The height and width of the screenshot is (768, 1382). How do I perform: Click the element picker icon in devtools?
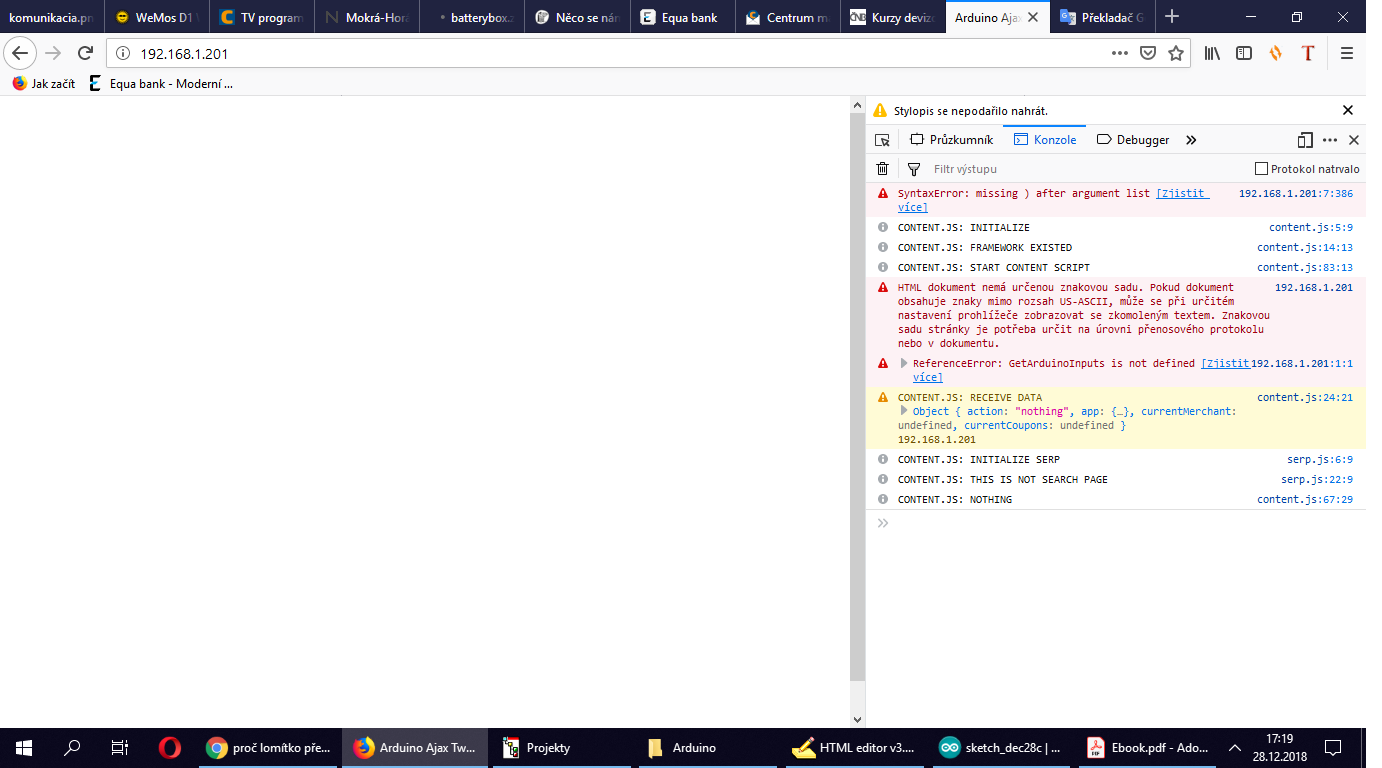coord(882,140)
